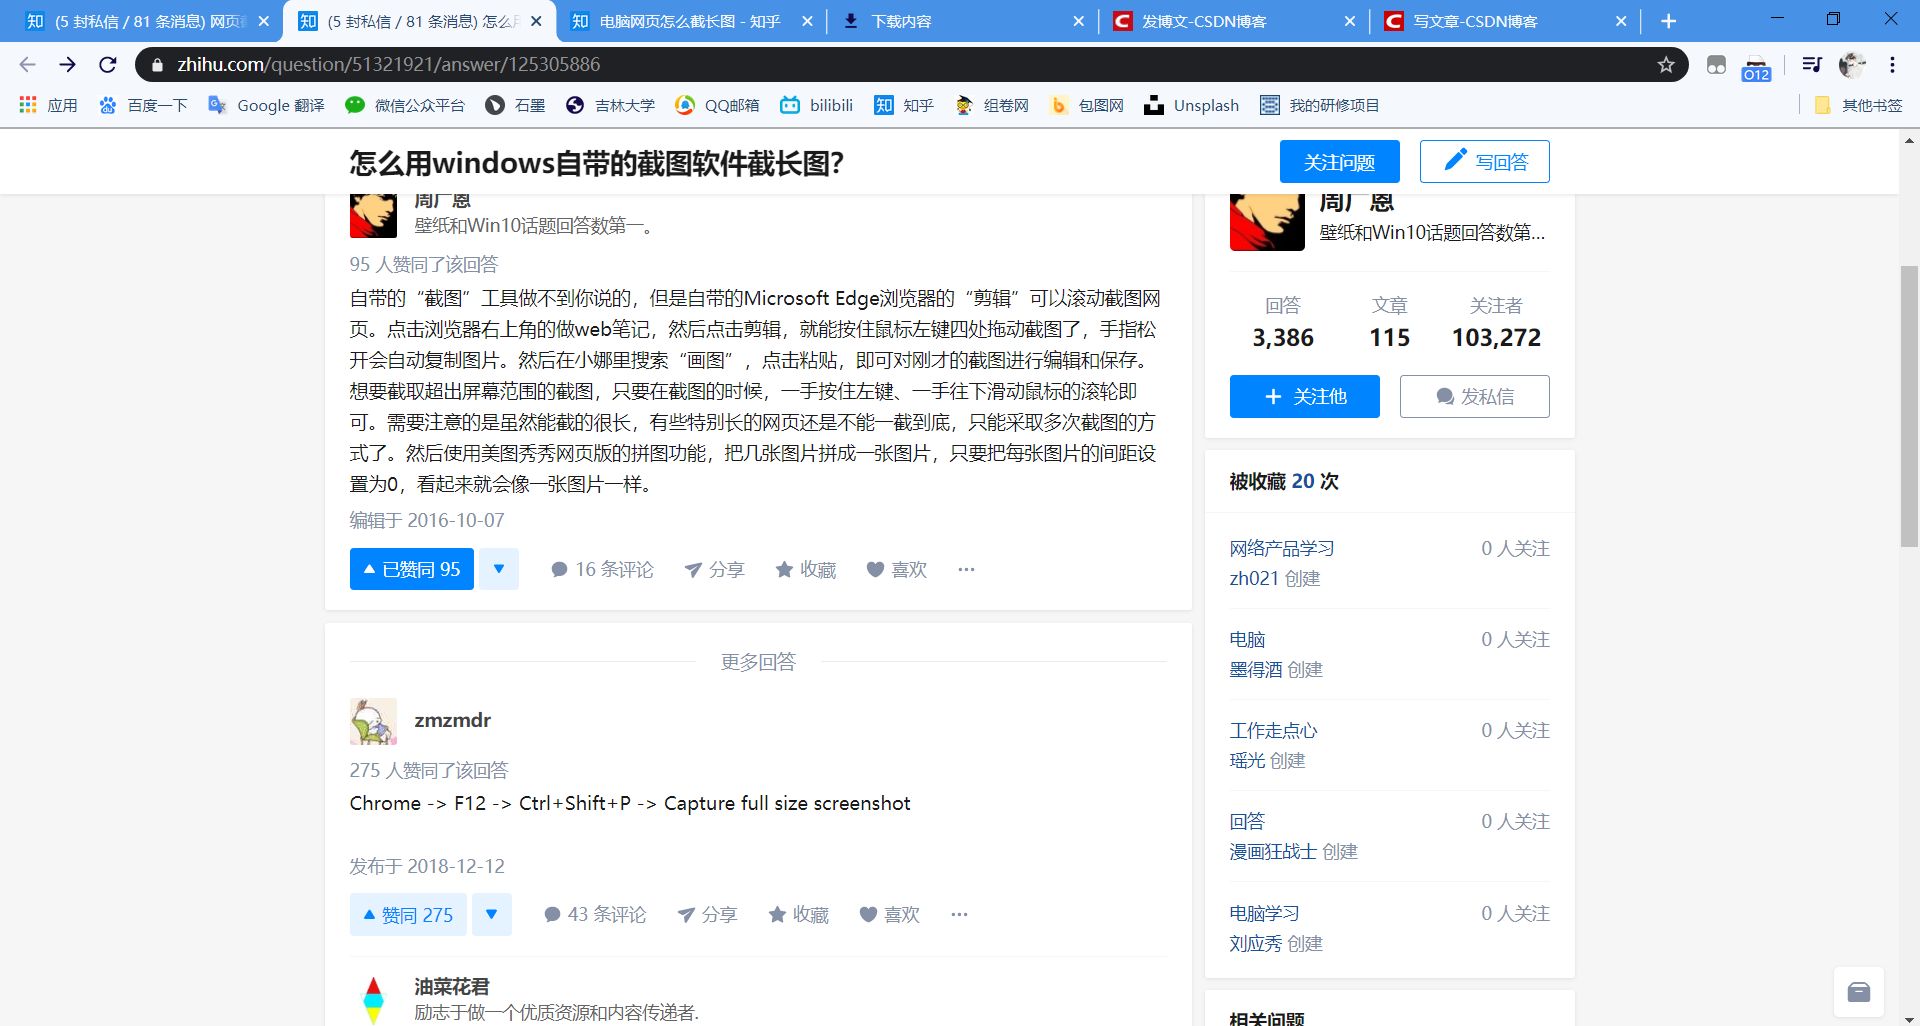Screen dimensions: 1920x1026
Task: Toggle the 已赞同 95 upvote button
Action: pos(411,569)
